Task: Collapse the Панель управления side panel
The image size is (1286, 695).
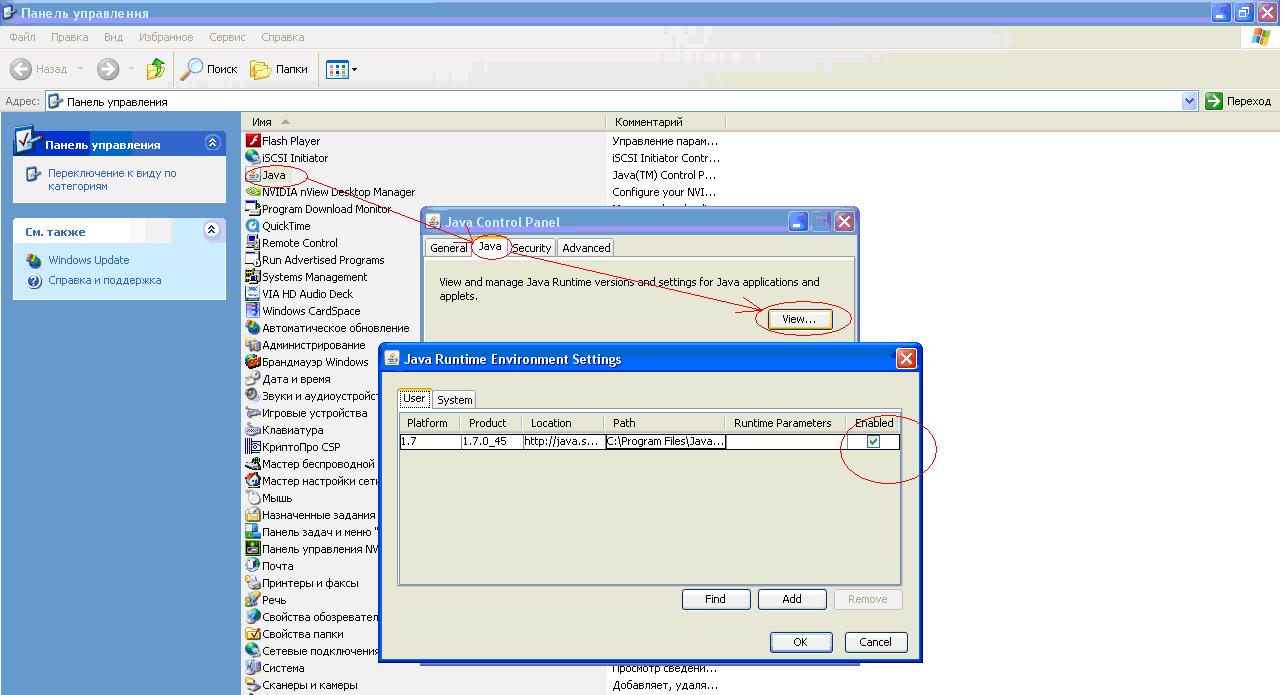Action: [212, 143]
